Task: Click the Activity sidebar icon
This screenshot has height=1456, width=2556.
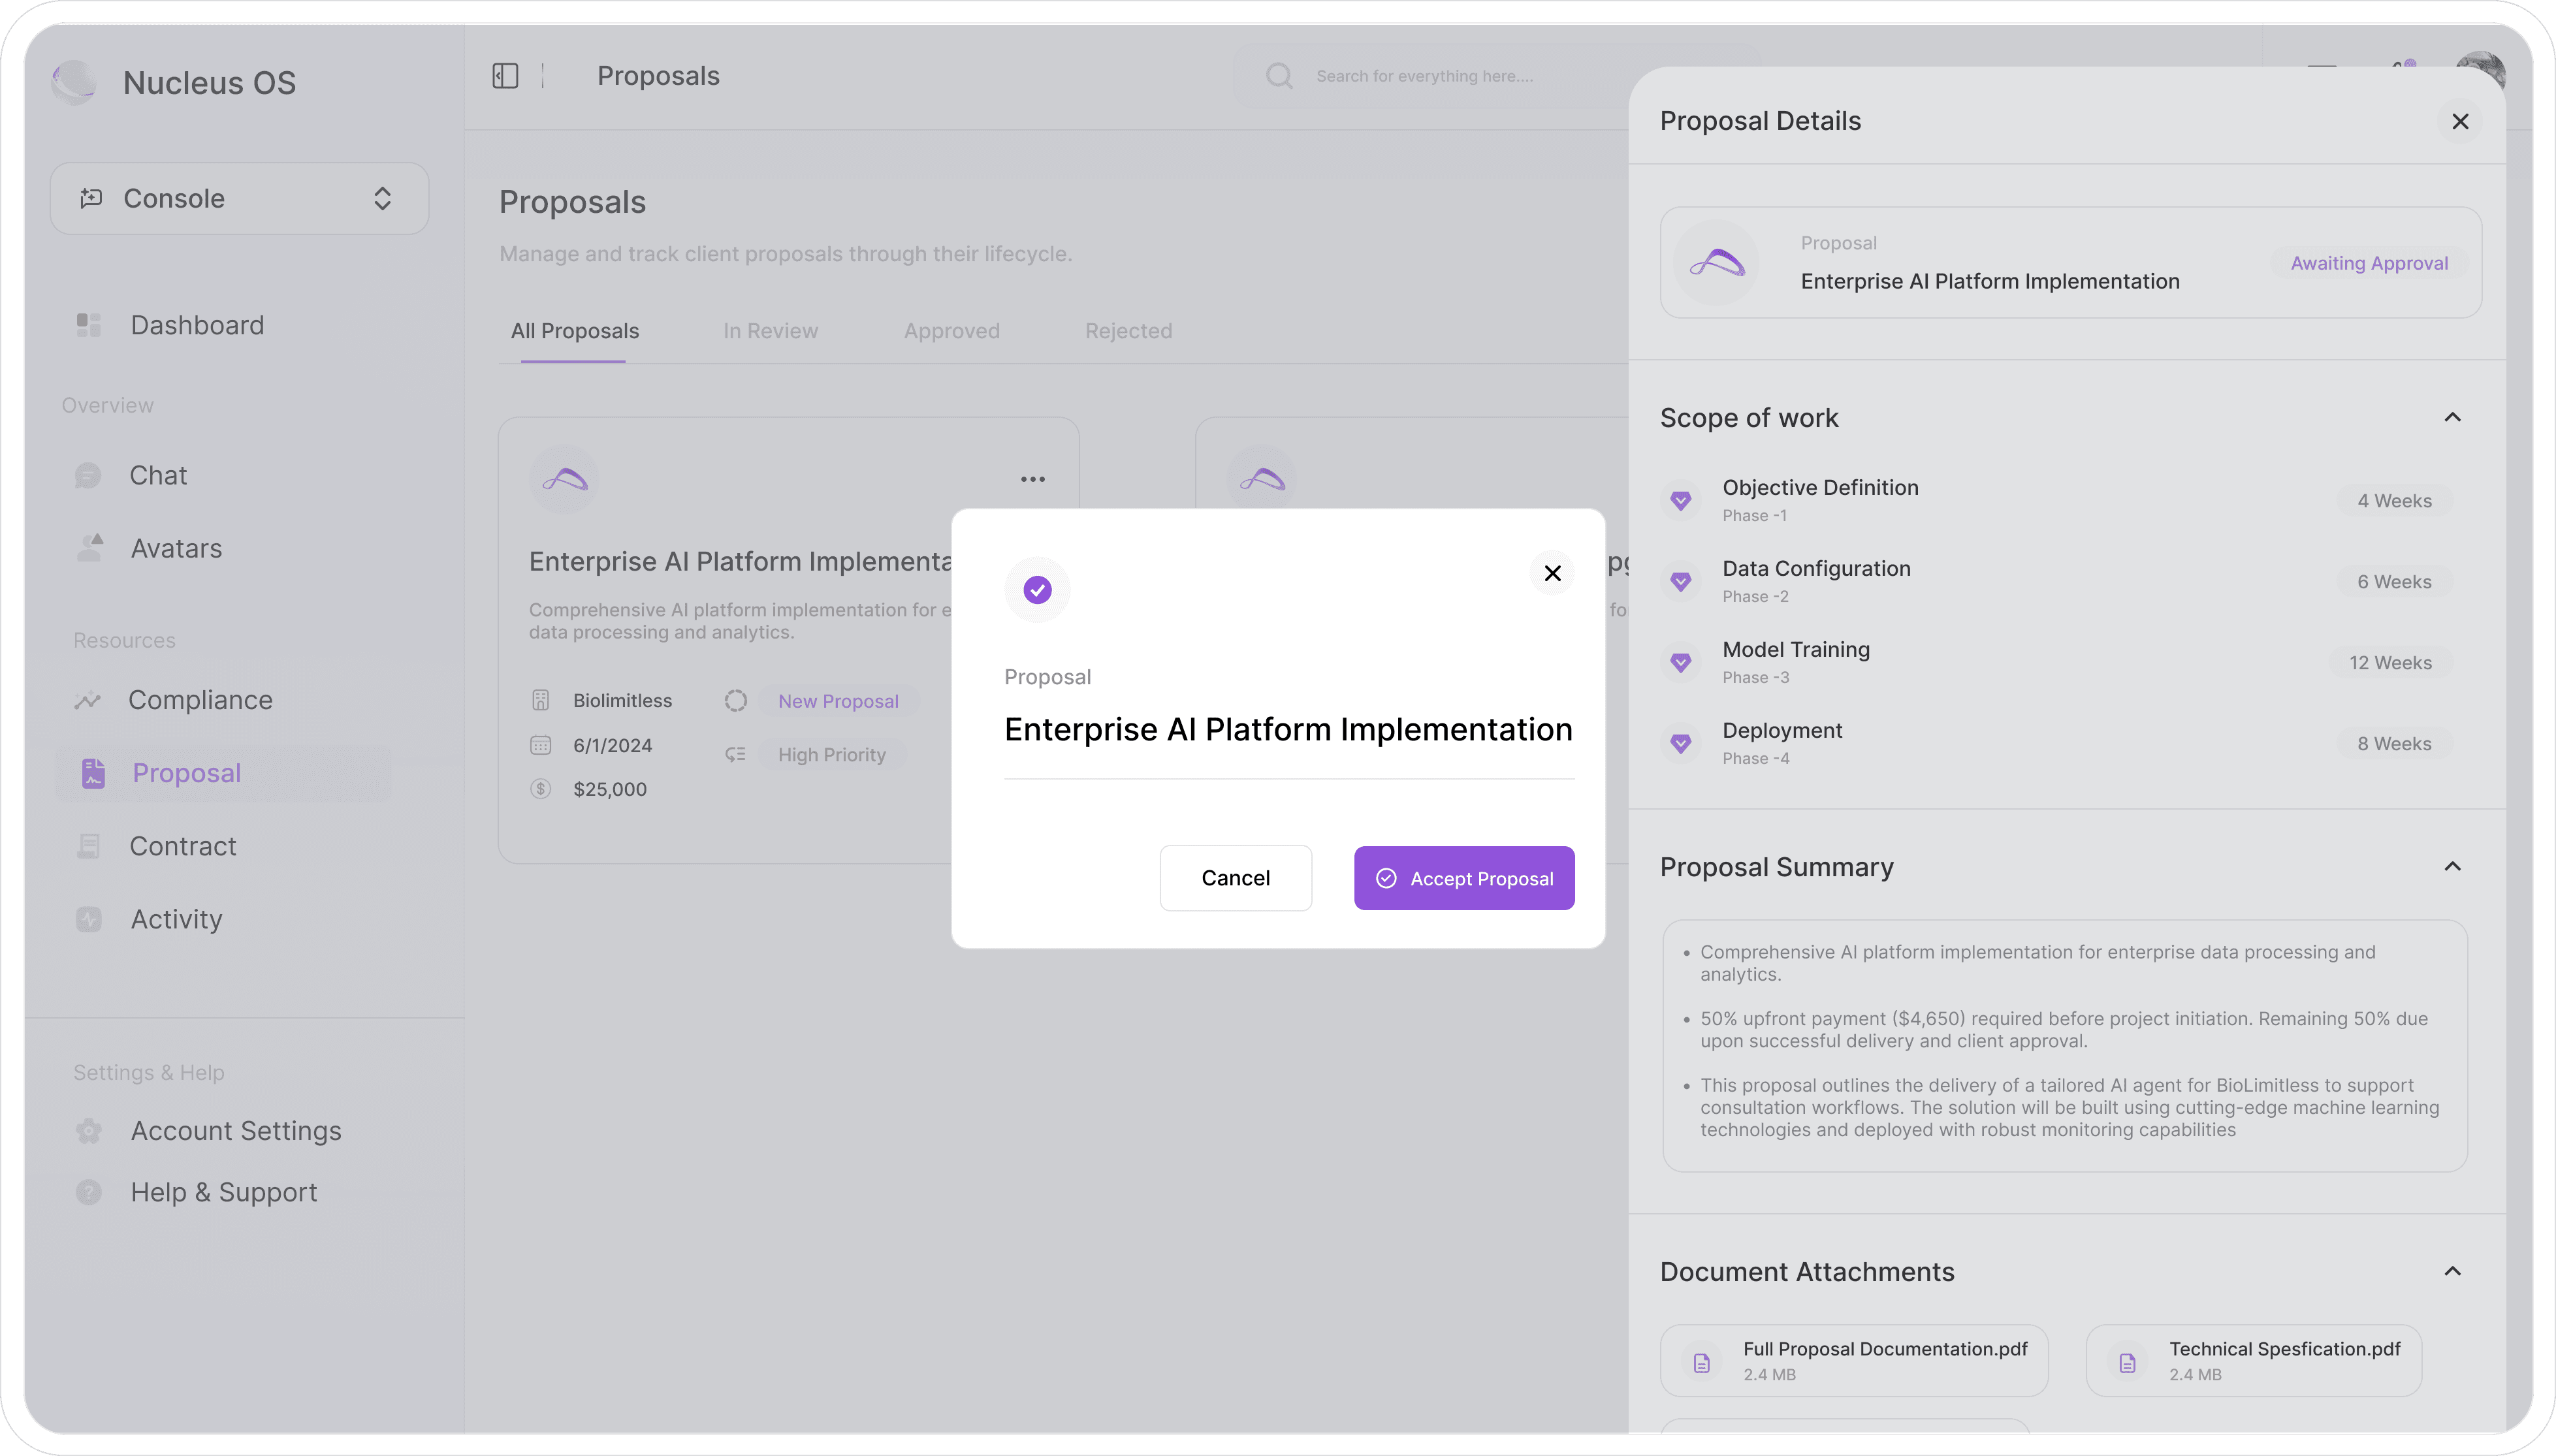Action: [88, 919]
